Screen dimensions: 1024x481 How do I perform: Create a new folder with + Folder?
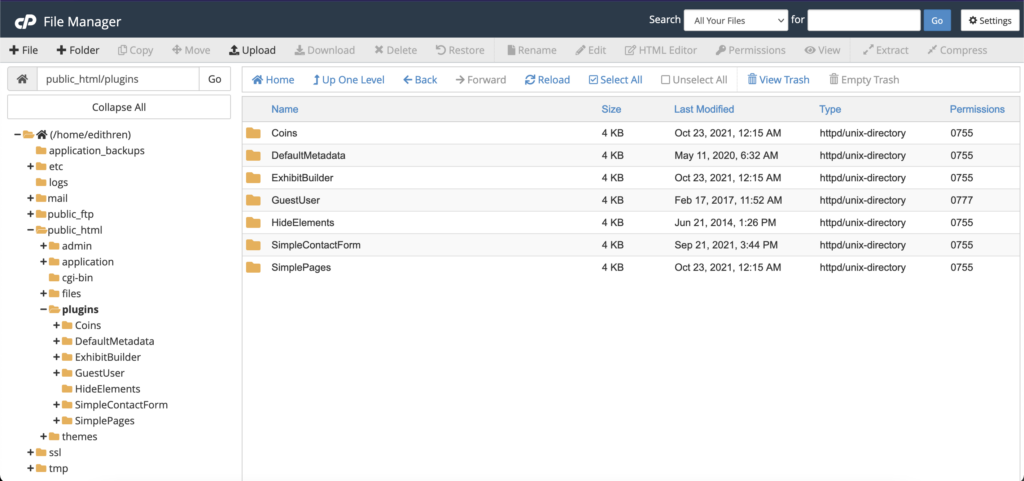pyautogui.click(x=78, y=50)
